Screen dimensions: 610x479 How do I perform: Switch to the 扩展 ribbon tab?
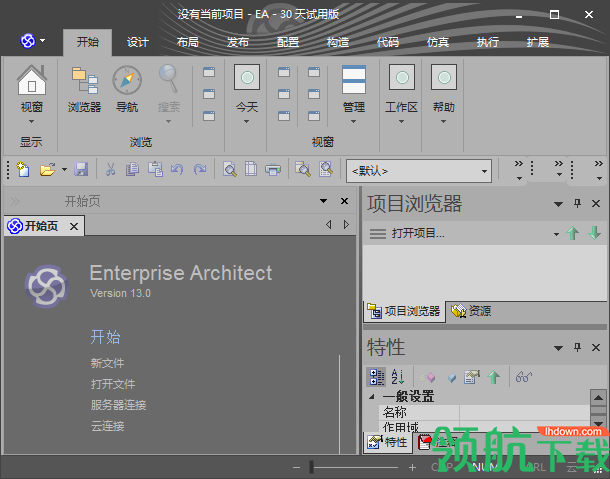tap(538, 42)
